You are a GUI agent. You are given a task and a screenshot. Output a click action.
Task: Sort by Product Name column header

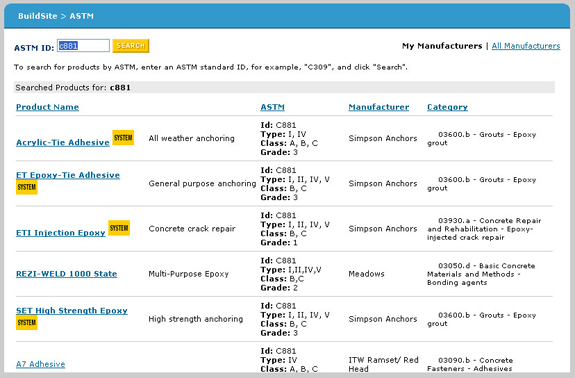pos(47,107)
